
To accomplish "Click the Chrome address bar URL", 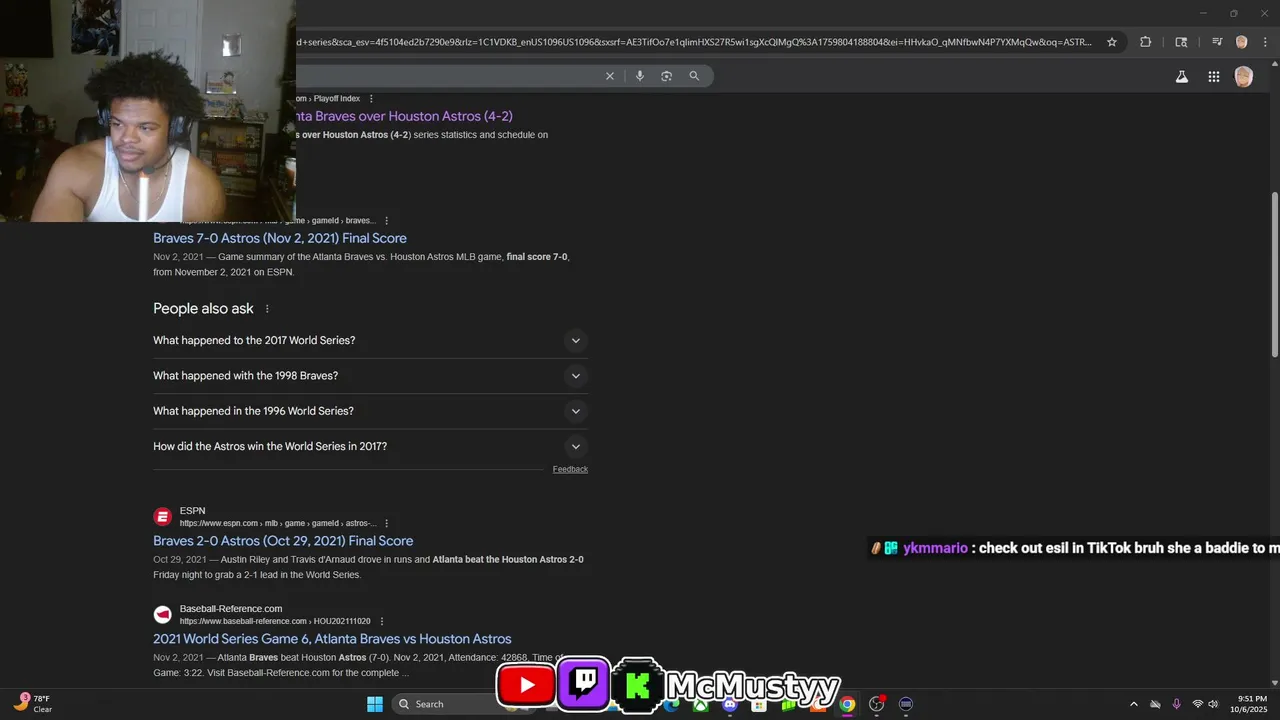I will pos(694,42).
